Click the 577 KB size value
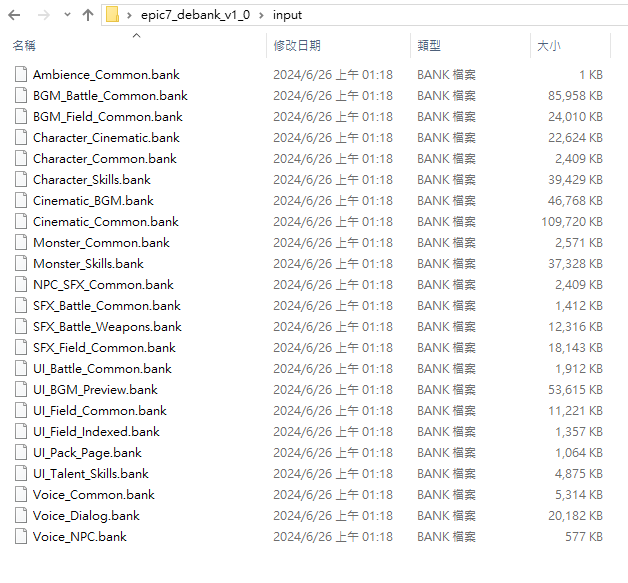Image resolution: width=628 pixels, height=583 pixels. [x=584, y=537]
